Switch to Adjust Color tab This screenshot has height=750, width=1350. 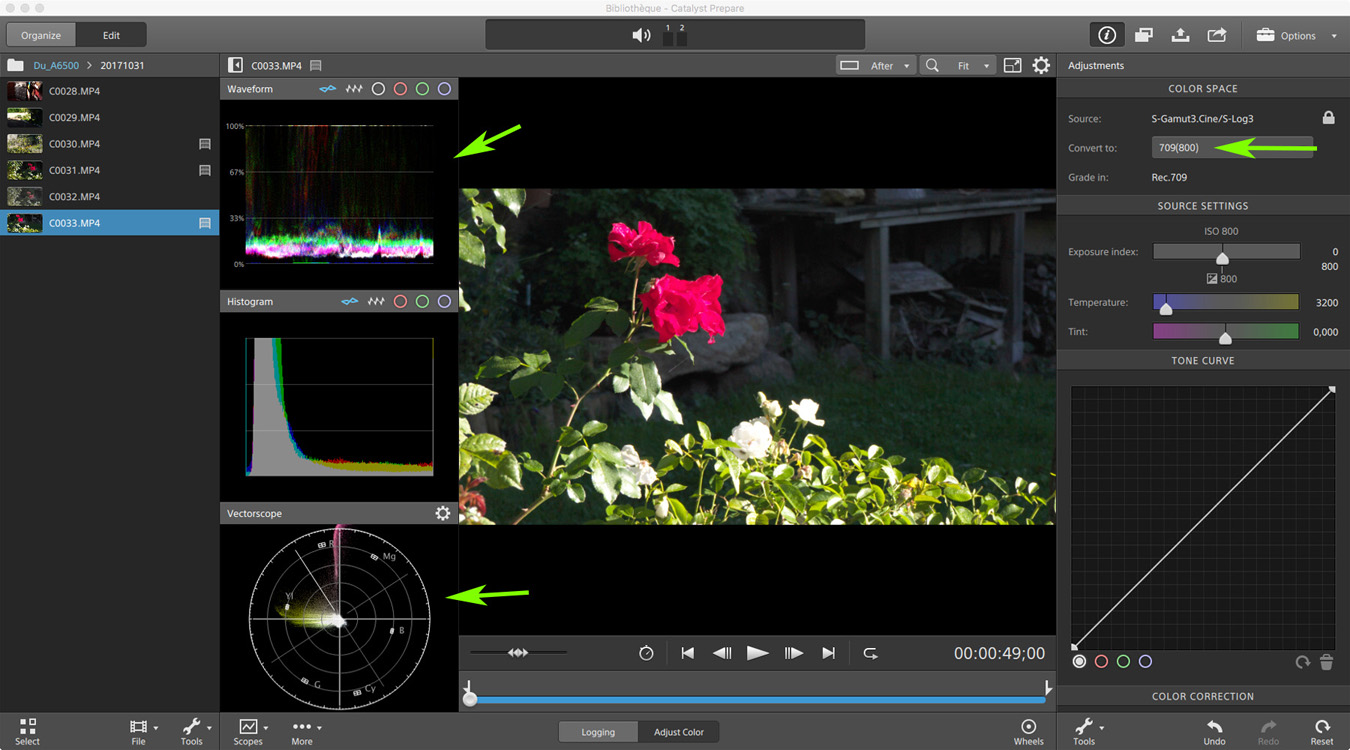[678, 732]
